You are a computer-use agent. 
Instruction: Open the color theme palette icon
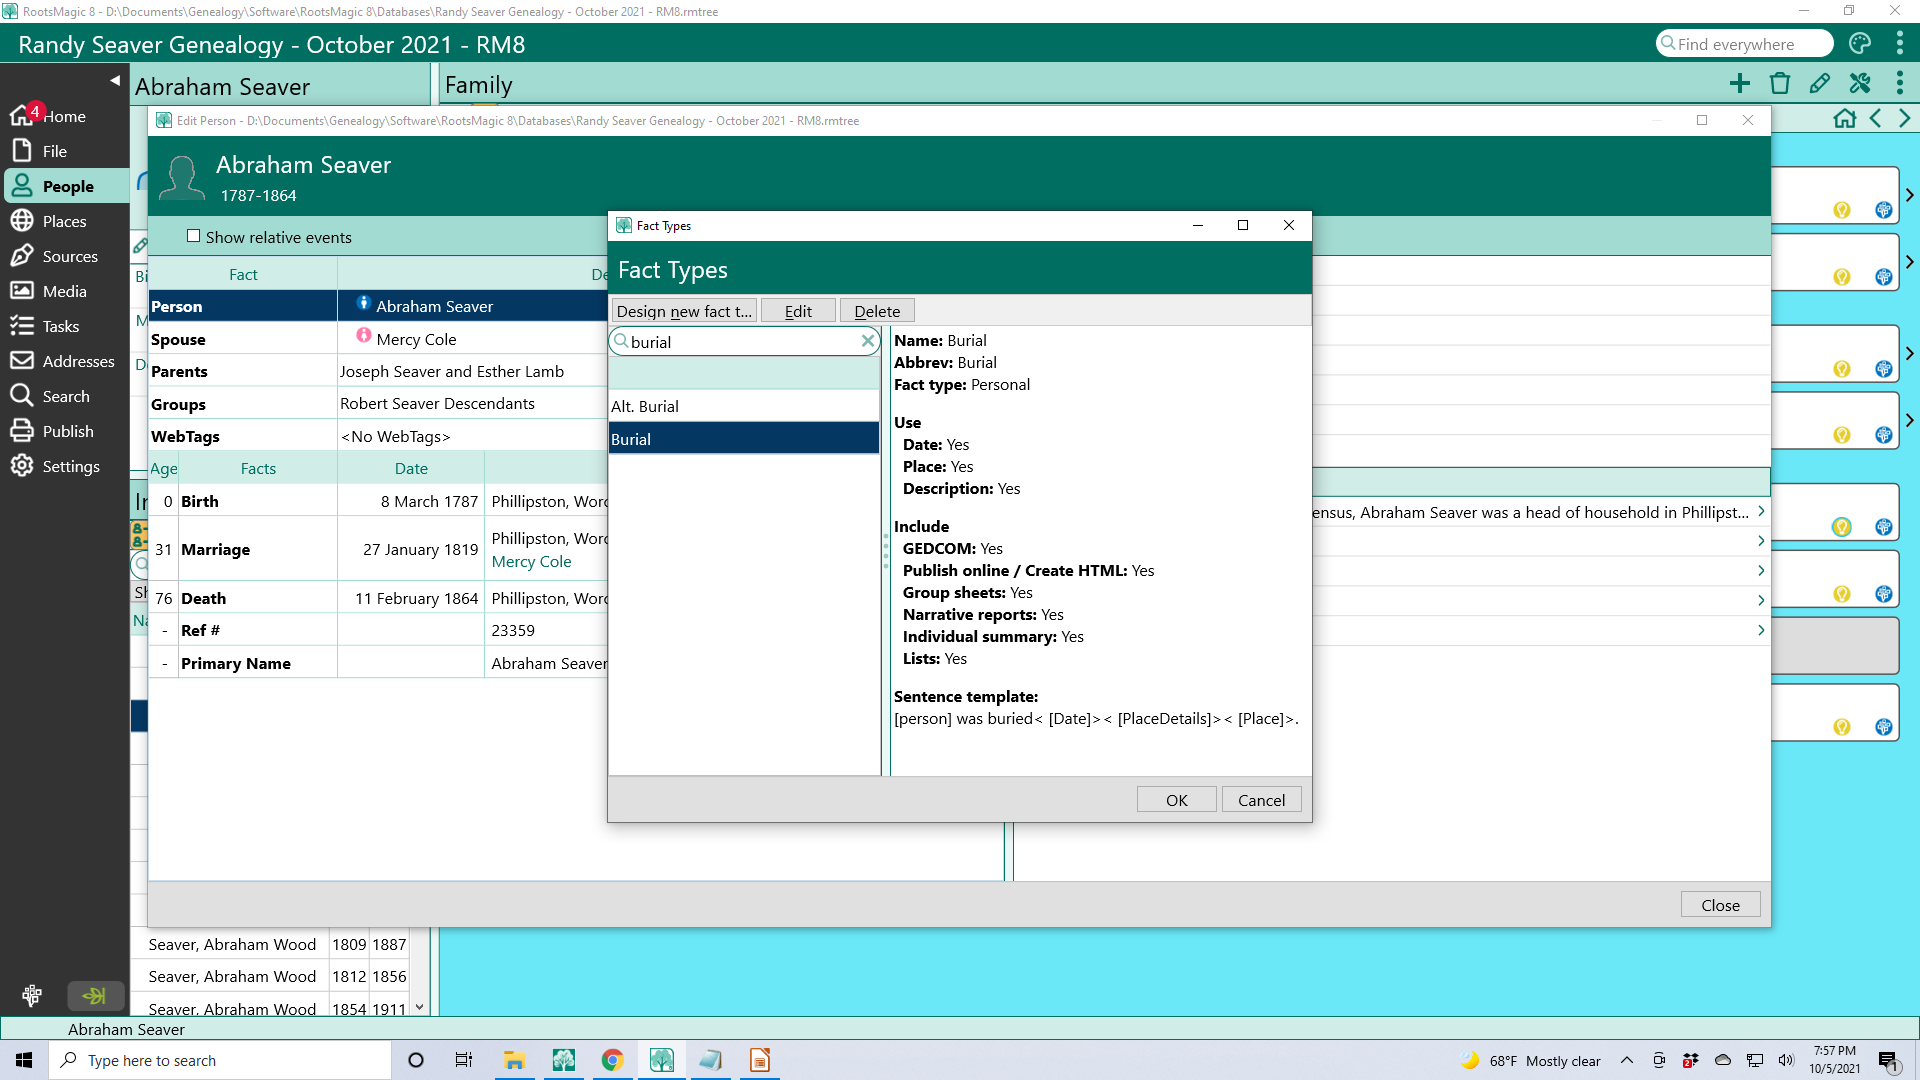[x=1860, y=44]
